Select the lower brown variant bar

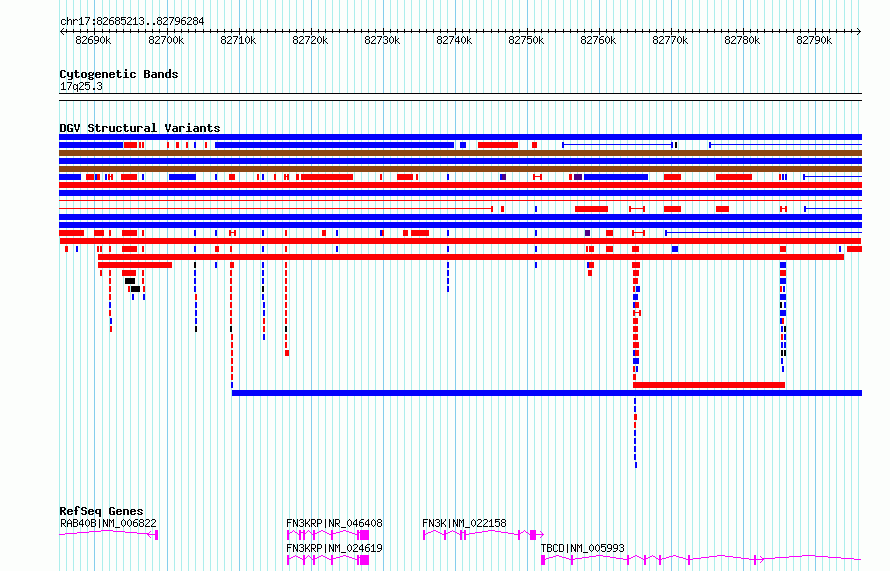click(x=460, y=169)
